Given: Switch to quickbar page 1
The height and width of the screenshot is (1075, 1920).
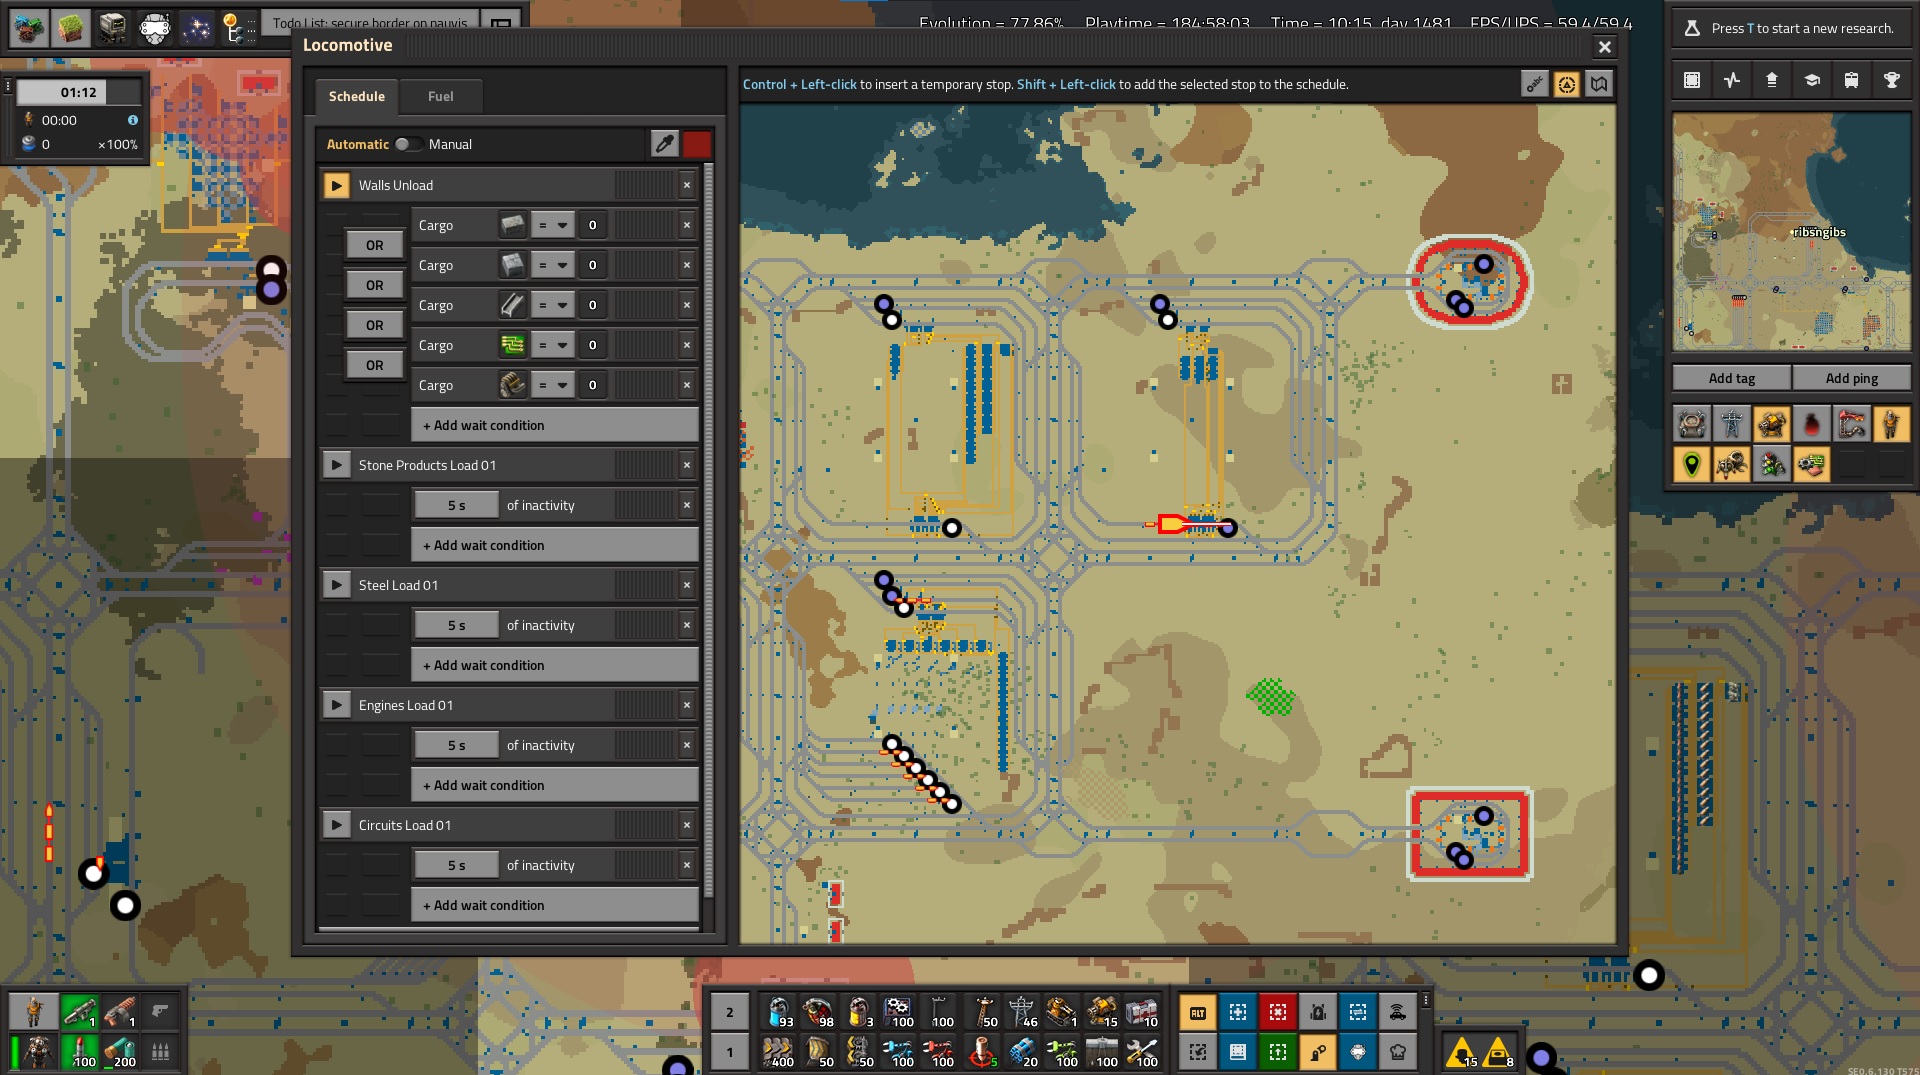Looking at the screenshot, I should tap(730, 1052).
